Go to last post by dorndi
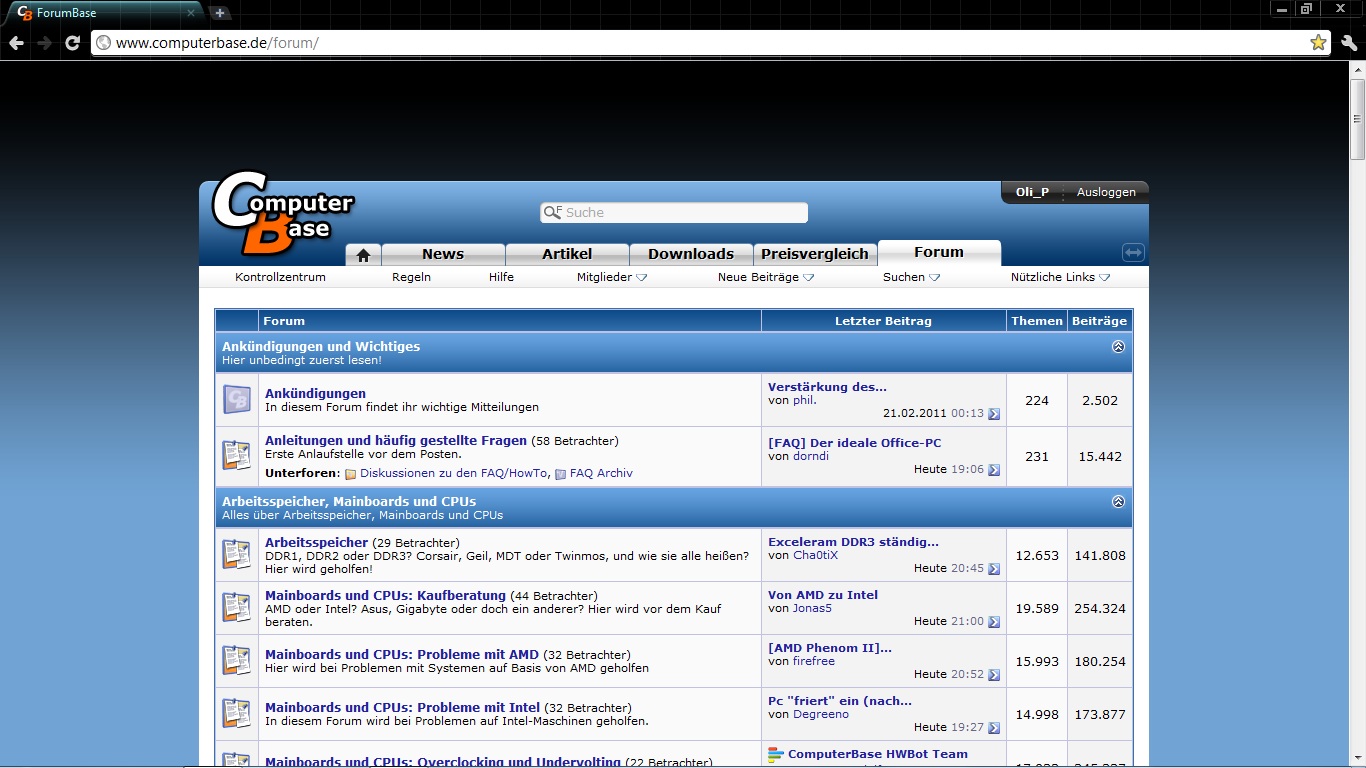 (994, 470)
